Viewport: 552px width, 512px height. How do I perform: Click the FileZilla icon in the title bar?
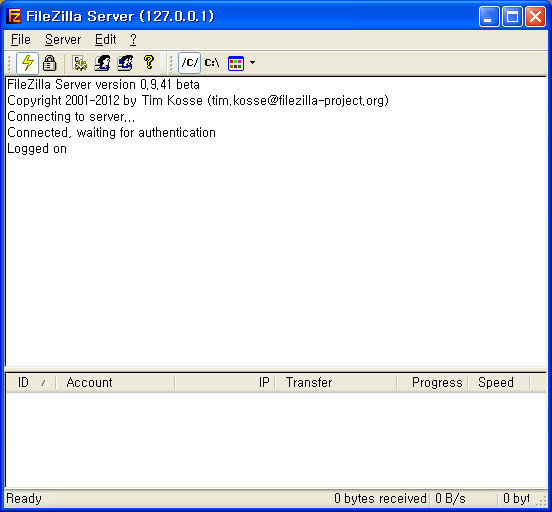[x=14, y=16]
